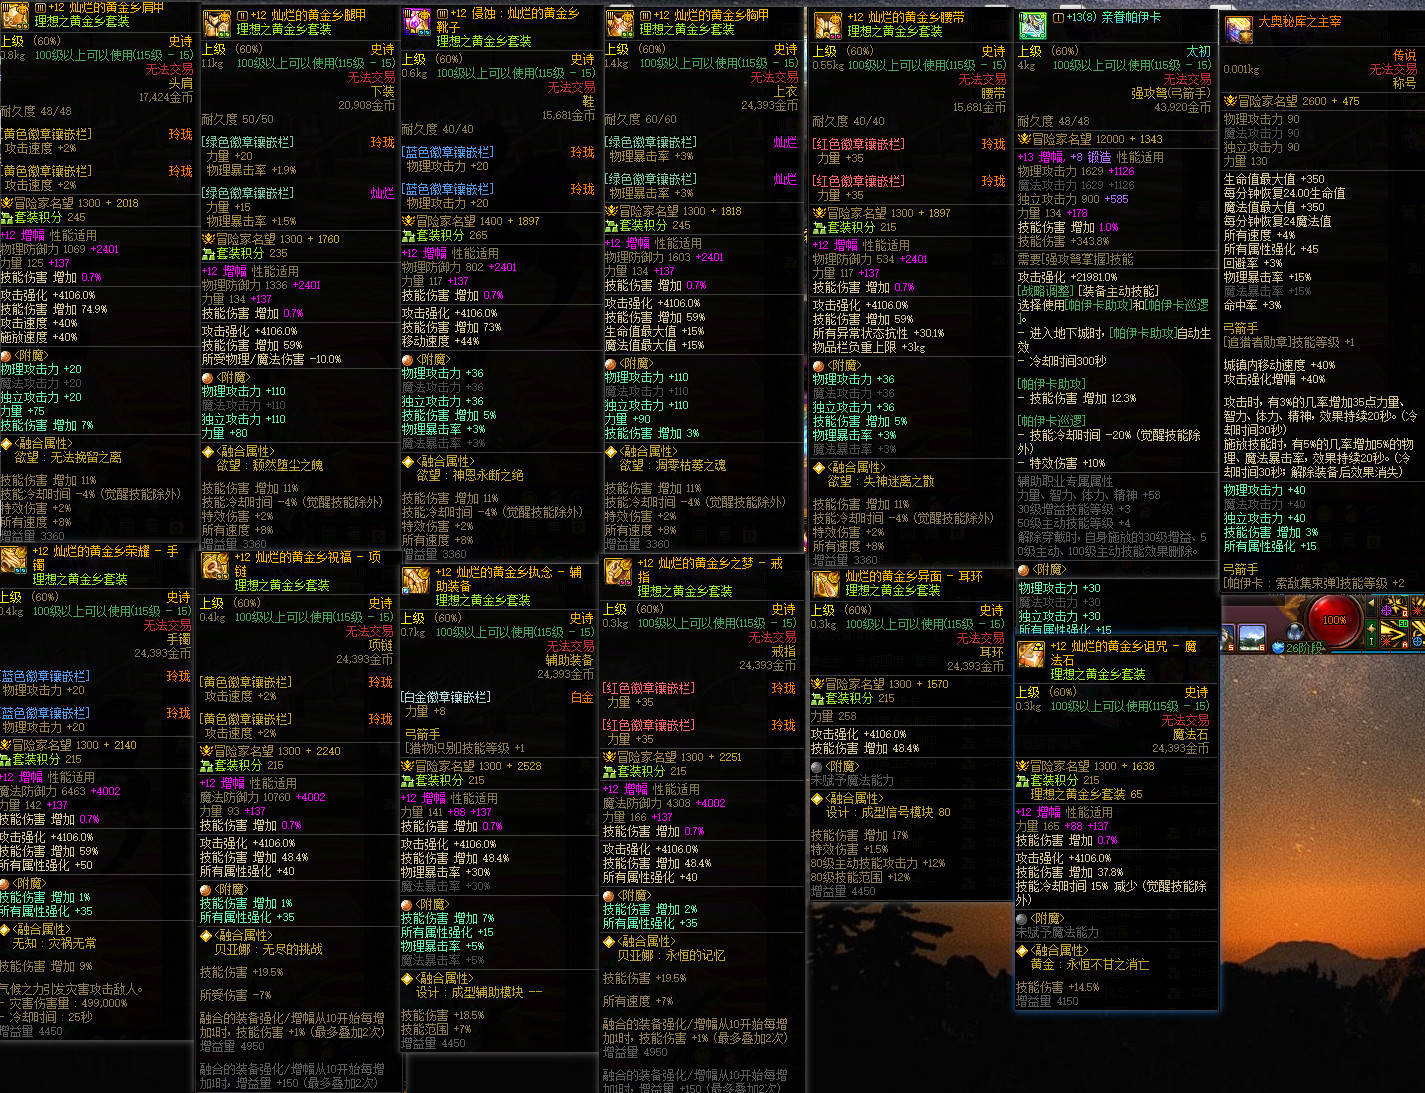Click fusion text 设计 : 成型辅助模块
Image resolution: width=1425 pixels, height=1093 pixels.
478,992
